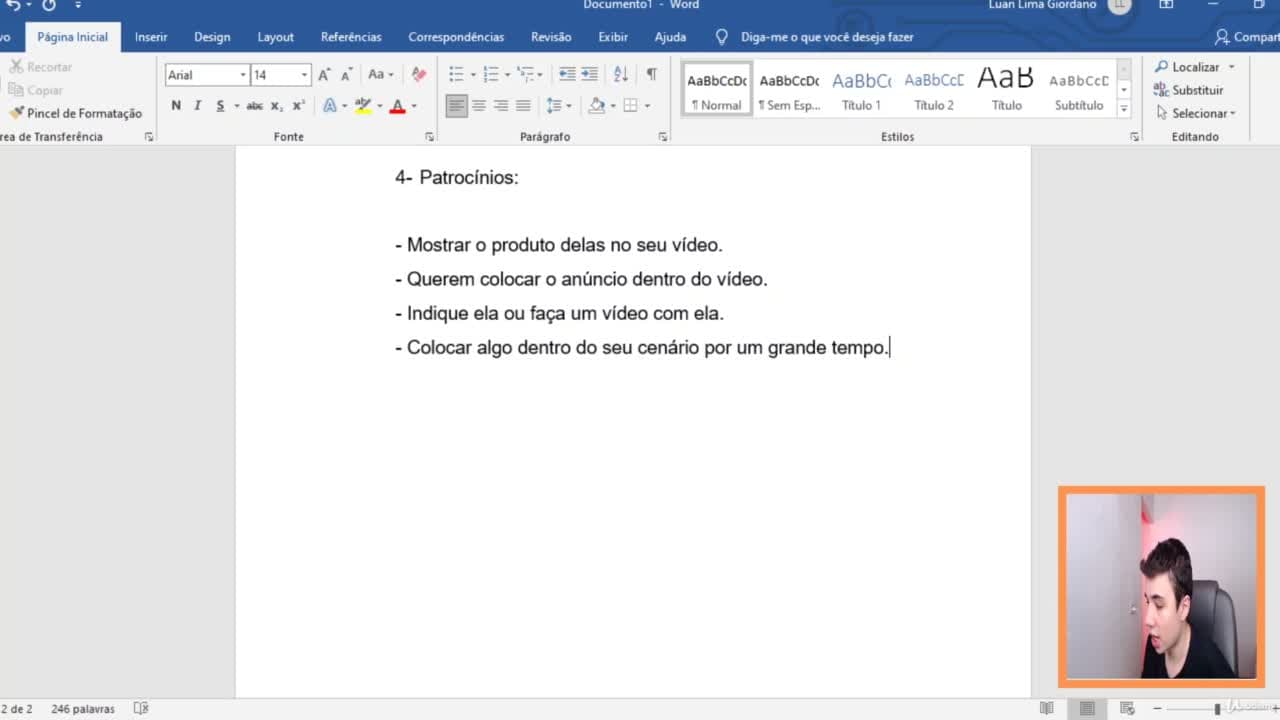Screen dimensions: 1280x720
Task: Zoom out with the minus button
Action: [1157, 708]
